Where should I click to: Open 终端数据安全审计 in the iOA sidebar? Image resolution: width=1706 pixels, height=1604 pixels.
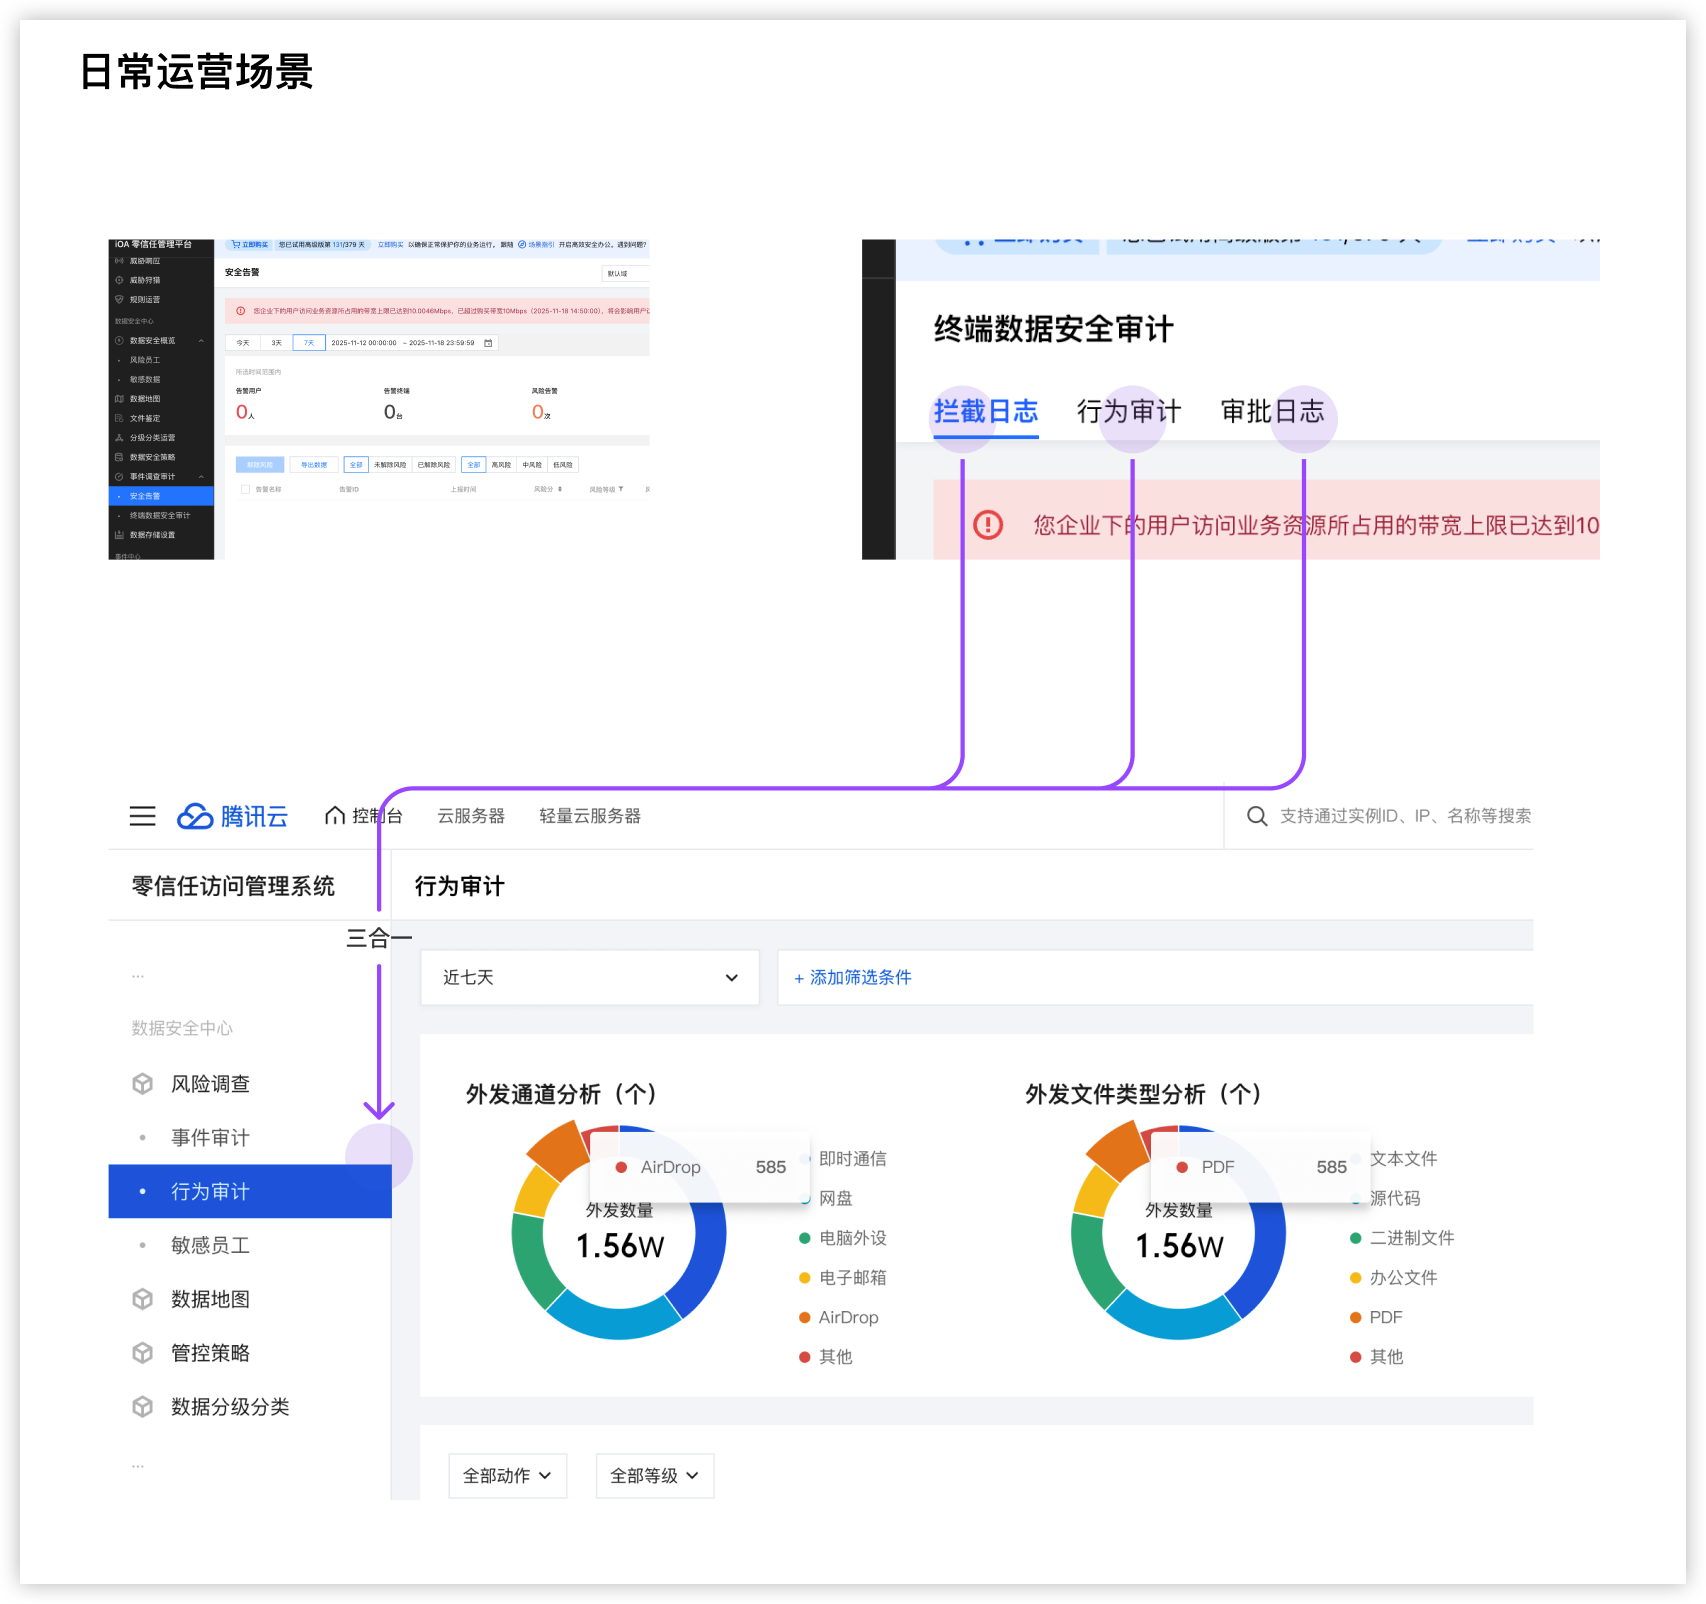[160, 516]
